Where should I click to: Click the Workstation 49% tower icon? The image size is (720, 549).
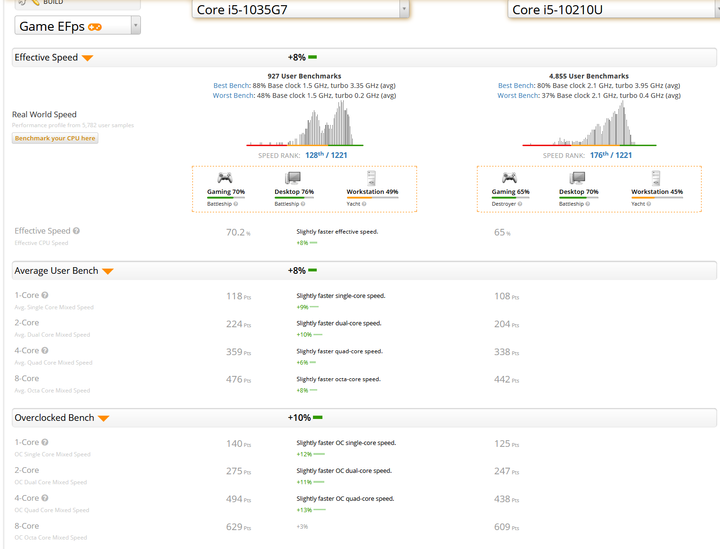coord(371,178)
